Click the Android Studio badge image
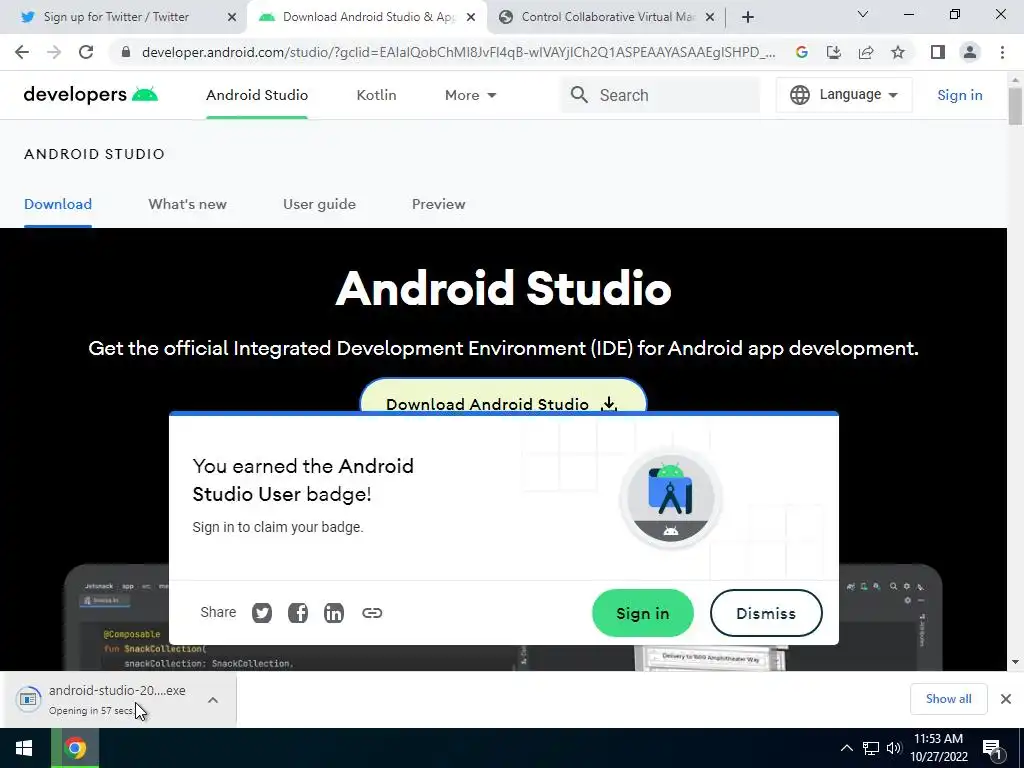The image size is (1024, 768). click(x=671, y=499)
